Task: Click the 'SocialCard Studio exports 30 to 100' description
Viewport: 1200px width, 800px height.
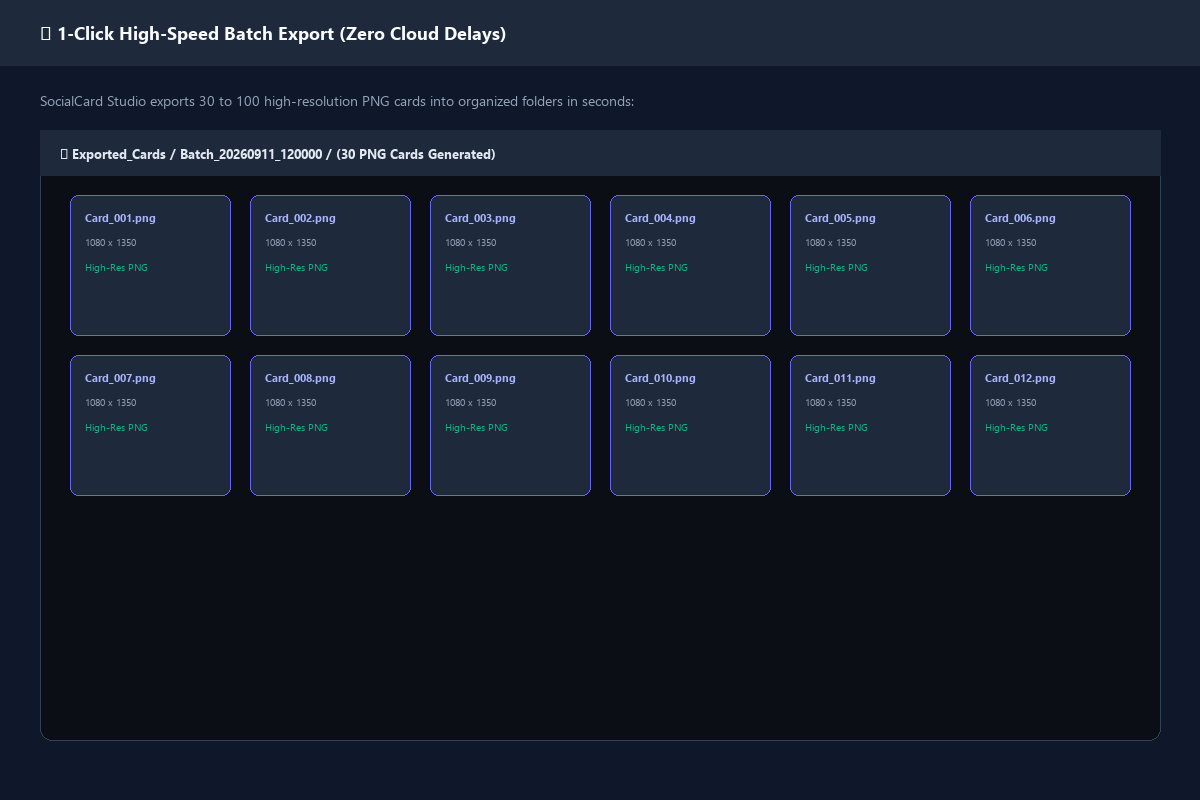Action: click(x=337, y=102)
